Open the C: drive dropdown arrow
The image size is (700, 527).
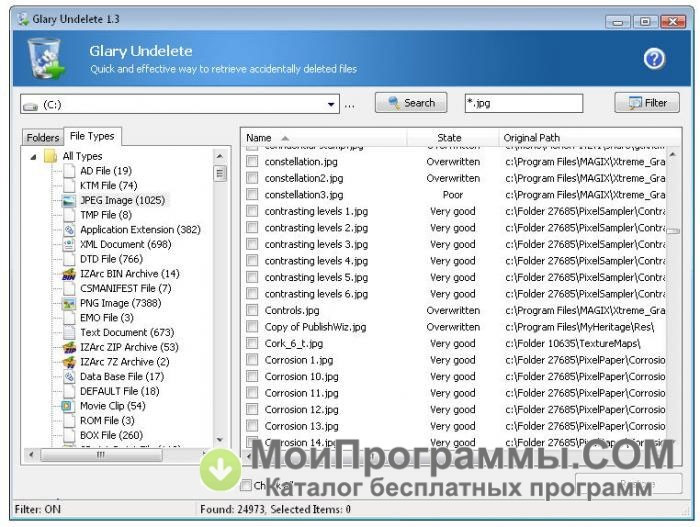tap(331, 105)
